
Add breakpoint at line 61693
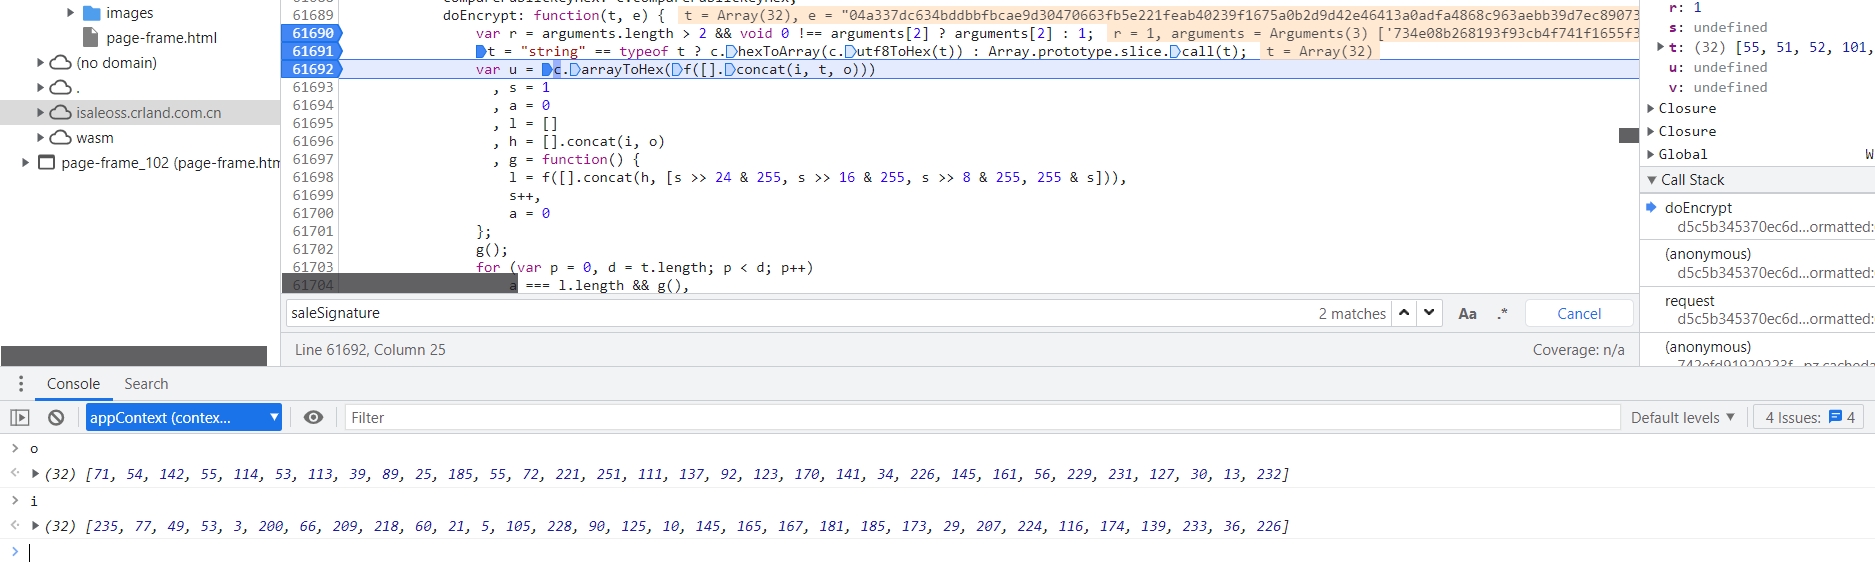(312, 87)
